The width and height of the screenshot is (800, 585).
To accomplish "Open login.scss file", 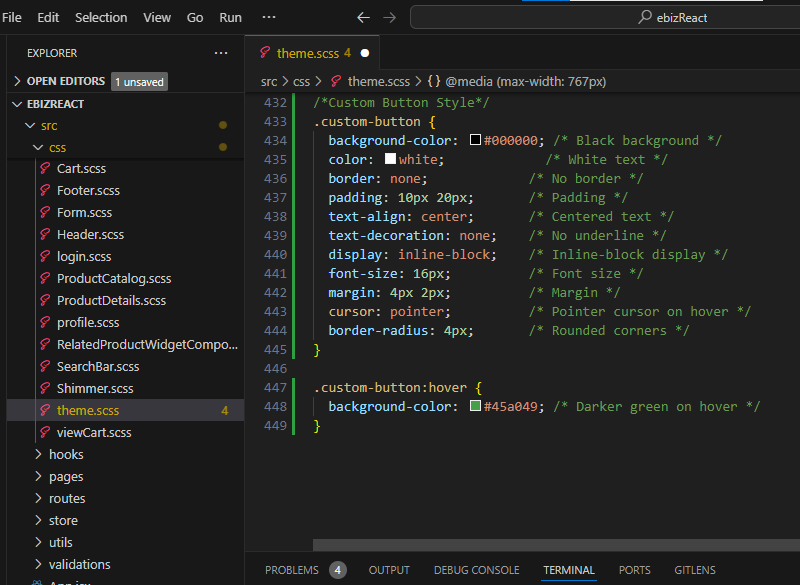I will click(x=84, y=256).
